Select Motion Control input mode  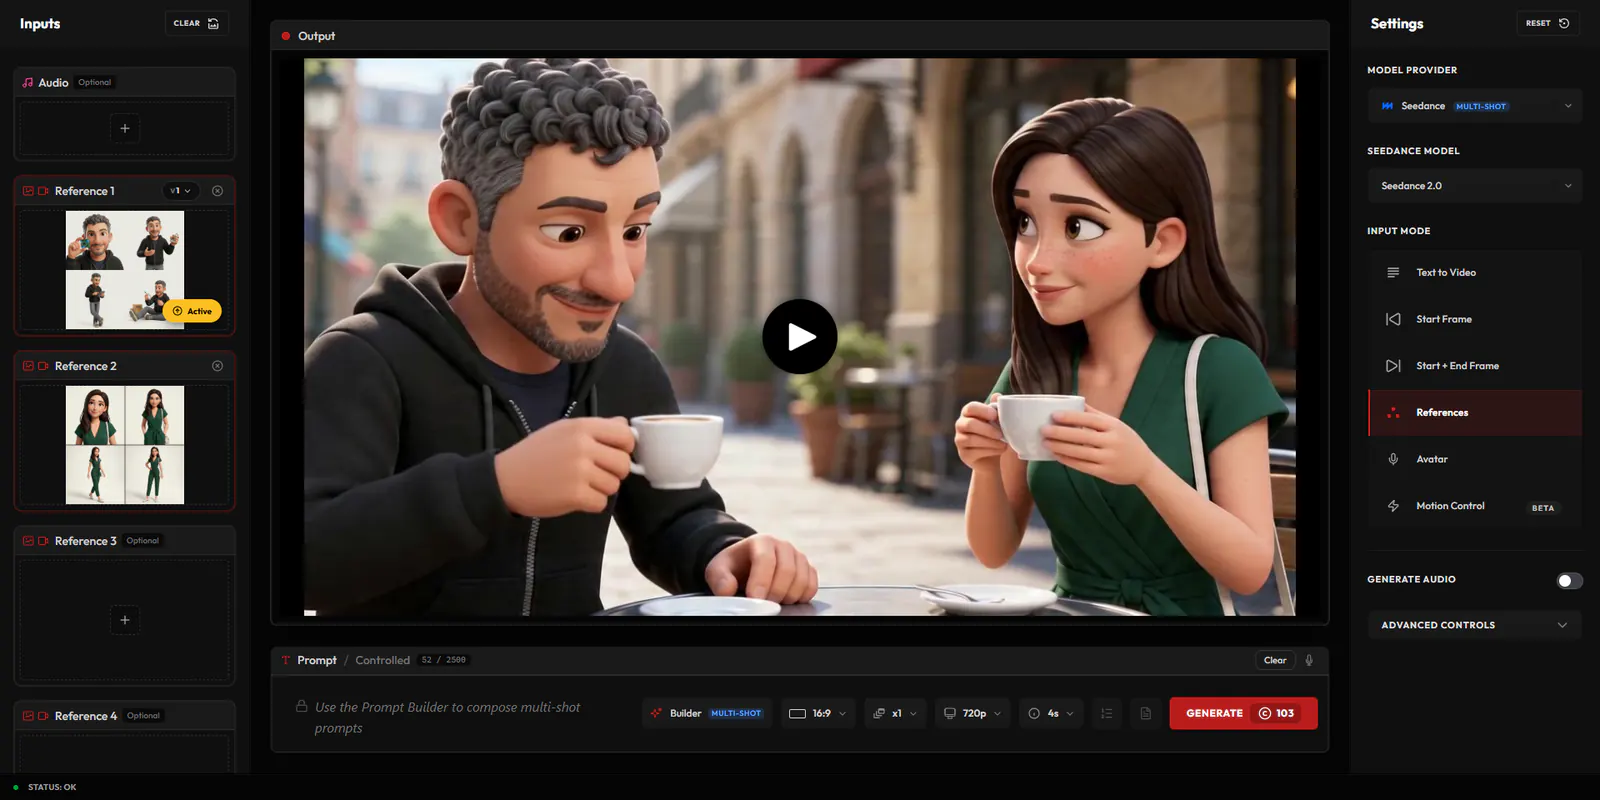[x=1475, y=506]
